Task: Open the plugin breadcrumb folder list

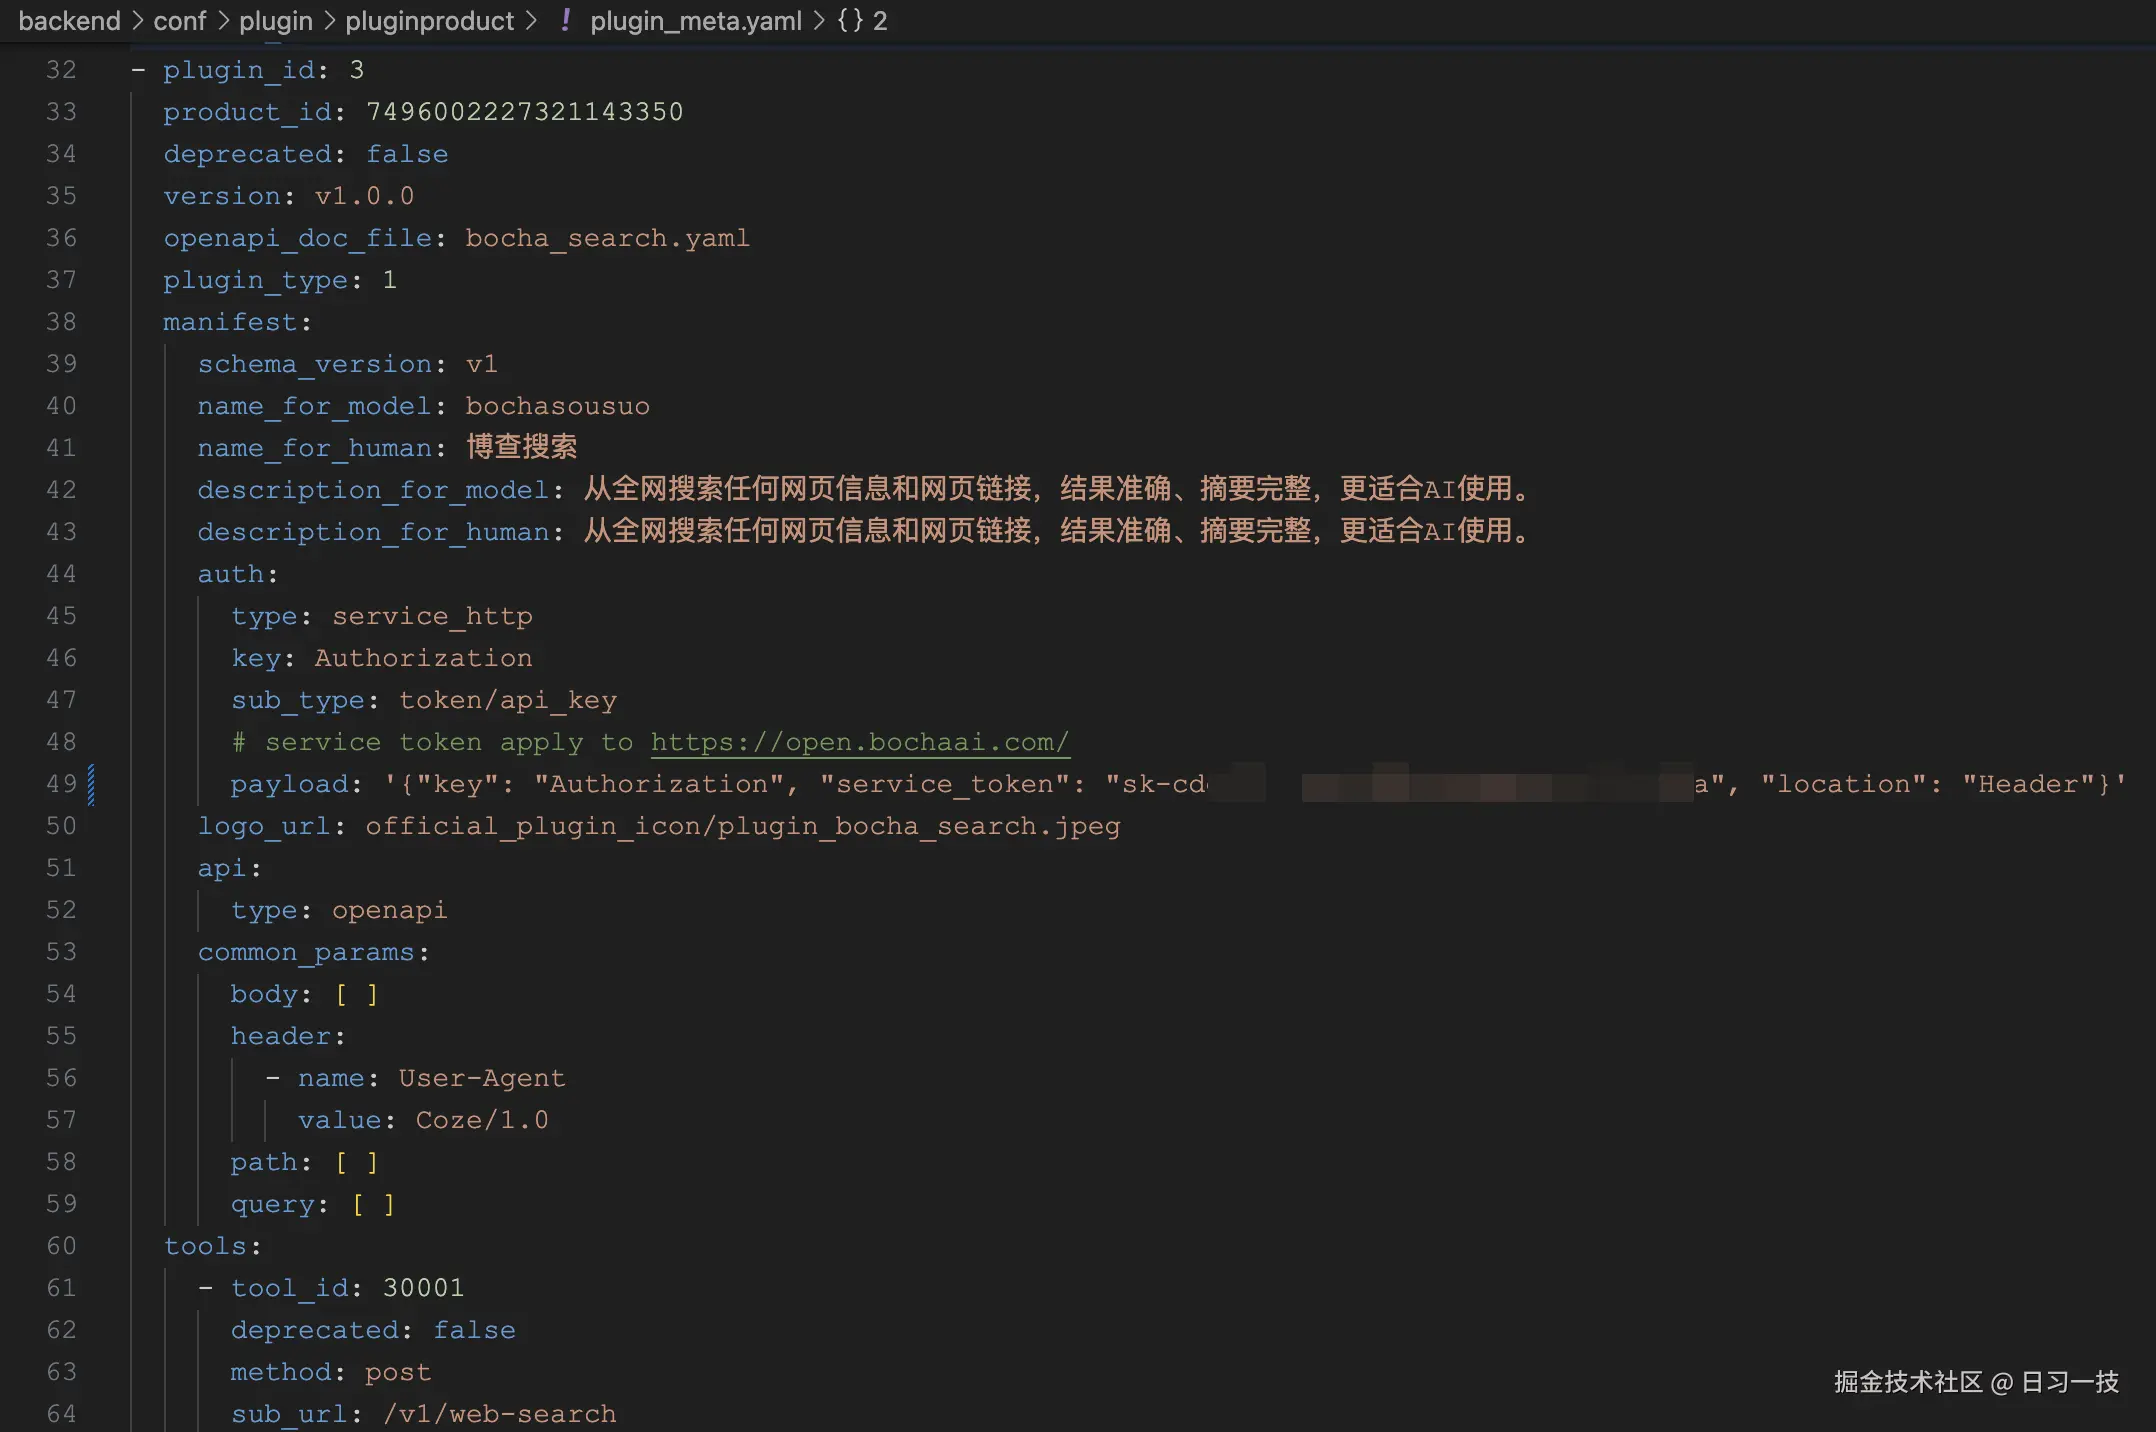Action: [x=274, y=20]
